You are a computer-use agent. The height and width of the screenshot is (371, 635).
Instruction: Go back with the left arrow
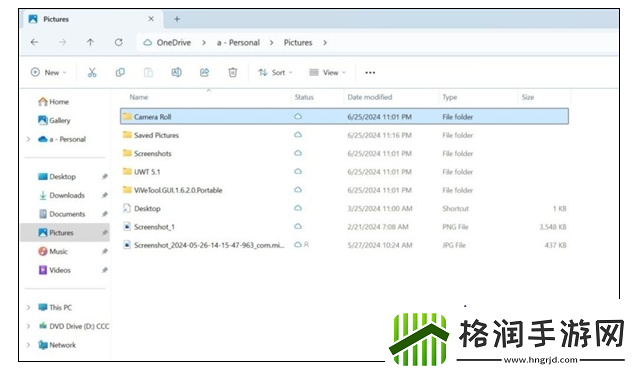(x=34, y=42)
